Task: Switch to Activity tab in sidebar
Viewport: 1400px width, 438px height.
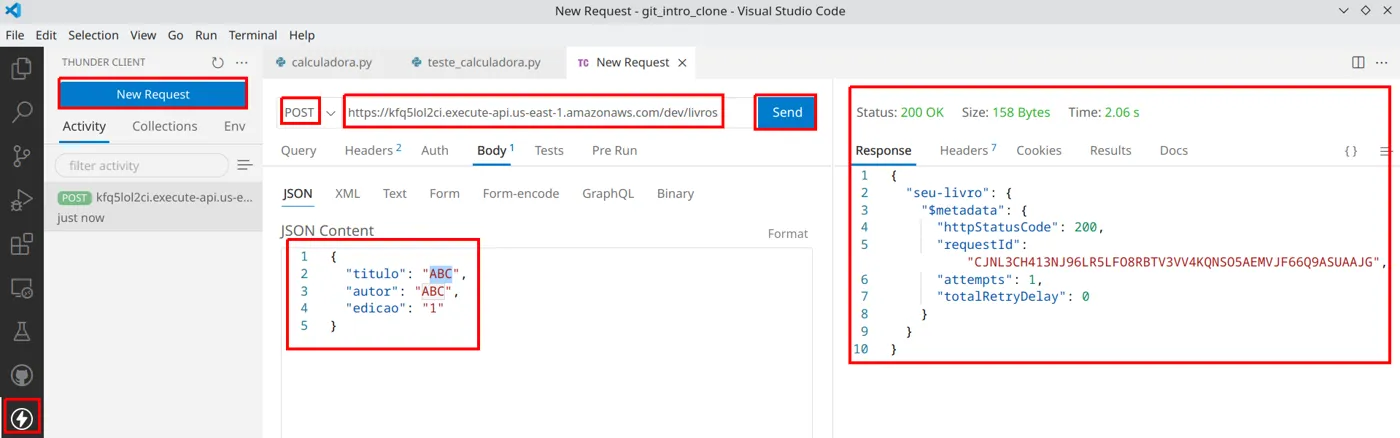Action: pyautogui.click(x=84, y=126)
